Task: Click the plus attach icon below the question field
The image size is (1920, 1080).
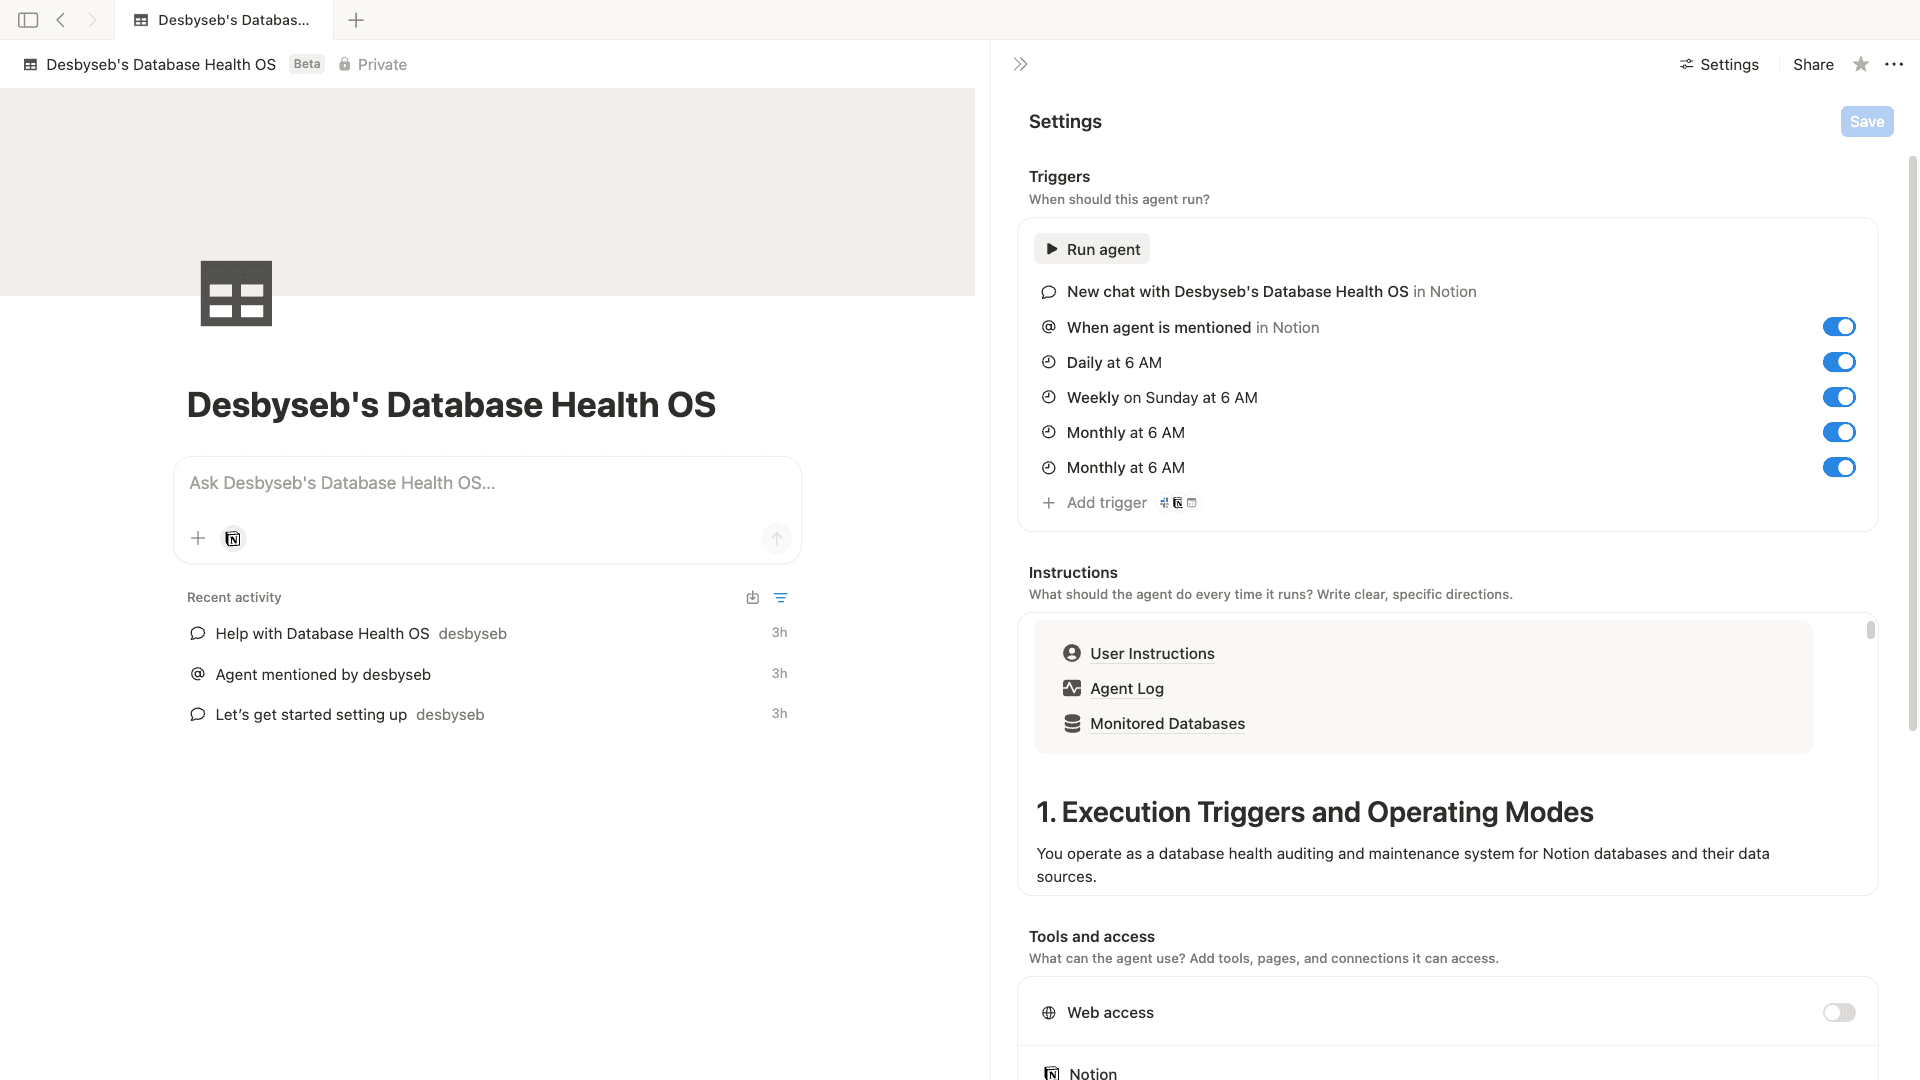Action: point(198,538)
